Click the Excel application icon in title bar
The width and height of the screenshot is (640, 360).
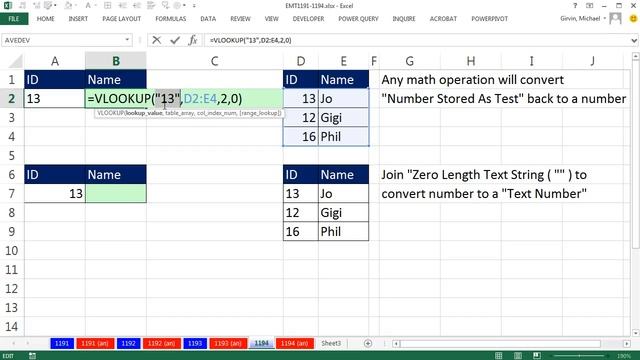[8, 6]
